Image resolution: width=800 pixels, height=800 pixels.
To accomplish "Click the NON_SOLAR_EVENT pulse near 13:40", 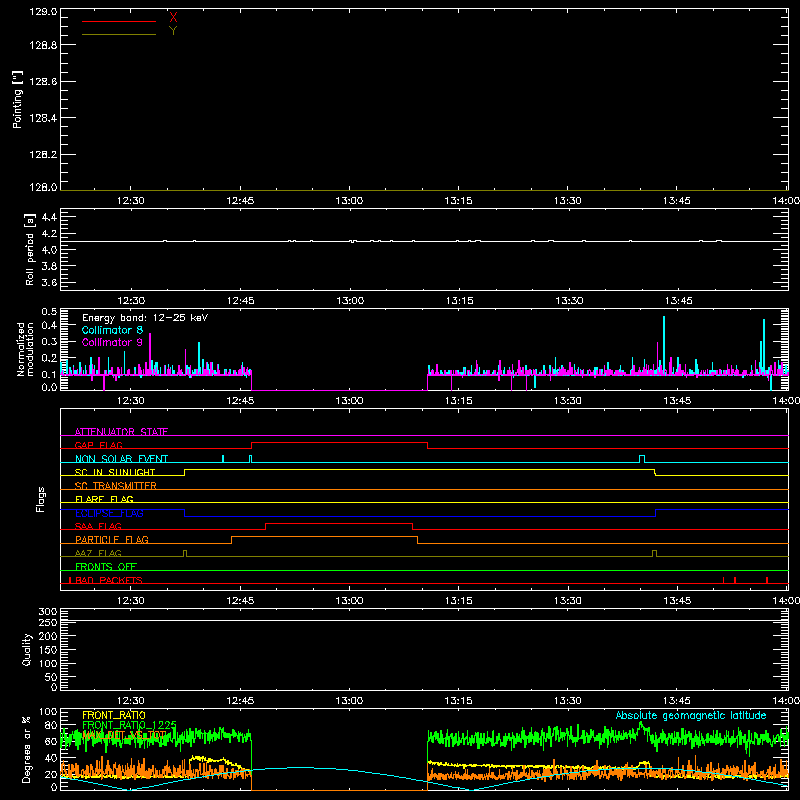I will pyautogui.click(x=642, y=459).
